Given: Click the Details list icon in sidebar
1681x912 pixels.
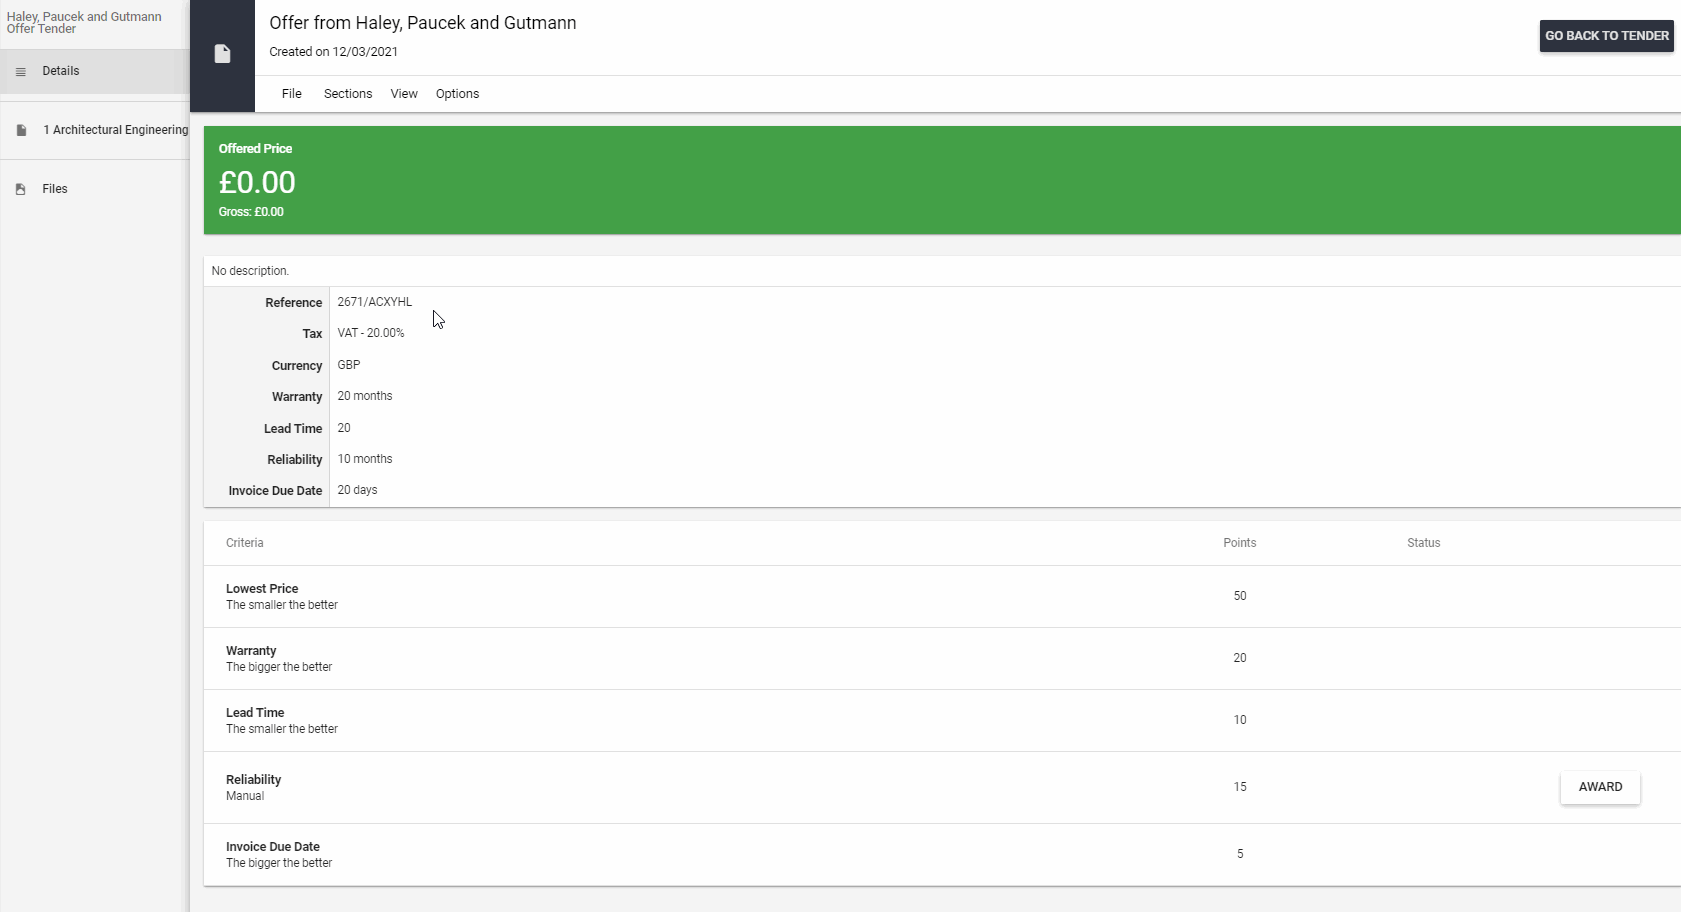Looking at the screenshot, I should tap(21, 72).
